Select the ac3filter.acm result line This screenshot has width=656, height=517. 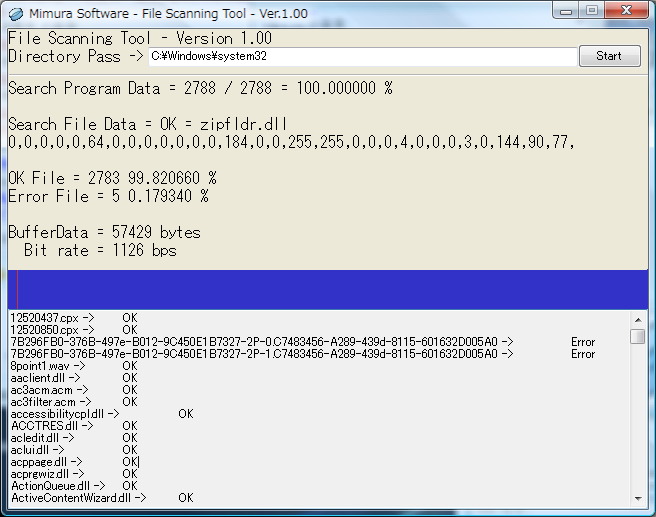coord(74,402)
